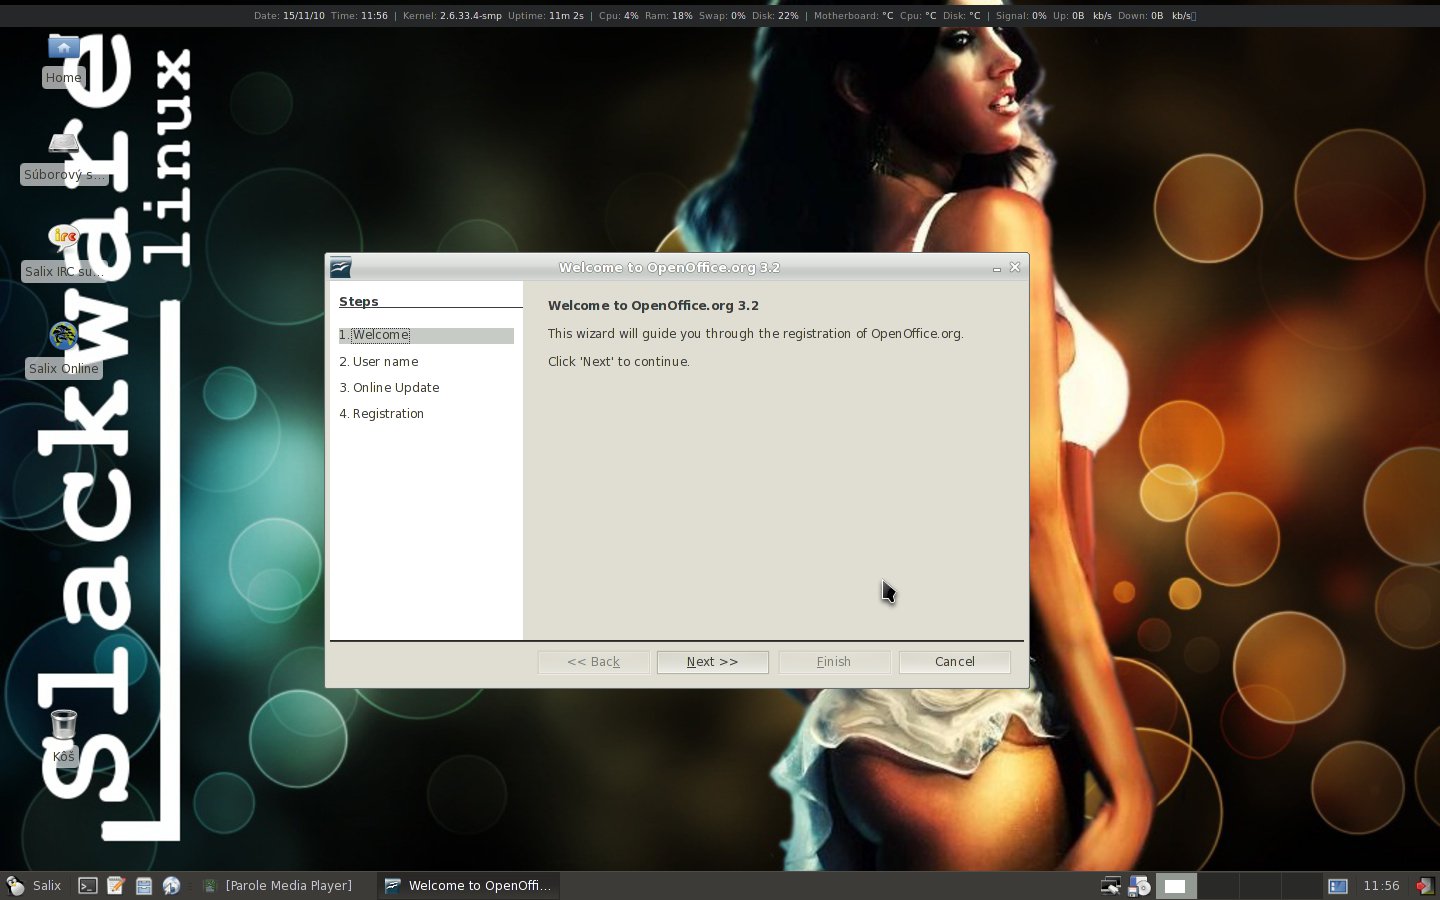Click the Uptime 11m 2s status text
The width and height of the screenshot is (1440, 900).
tap(546, 16)
